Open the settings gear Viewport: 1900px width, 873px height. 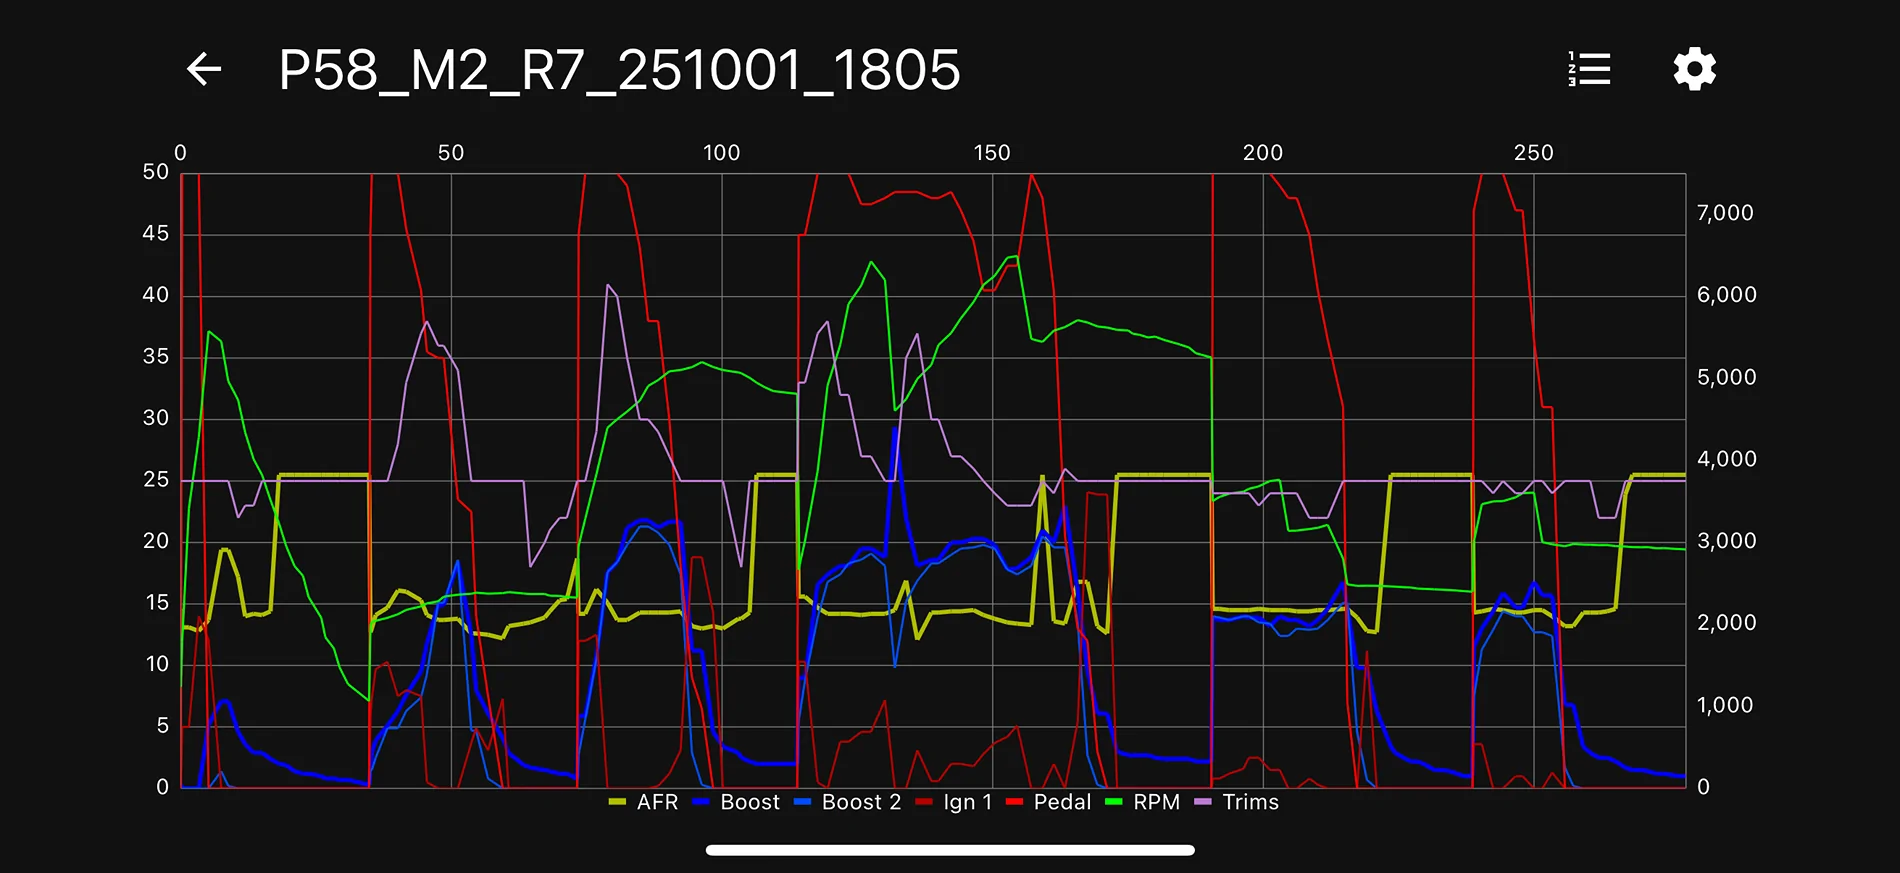1694,69
